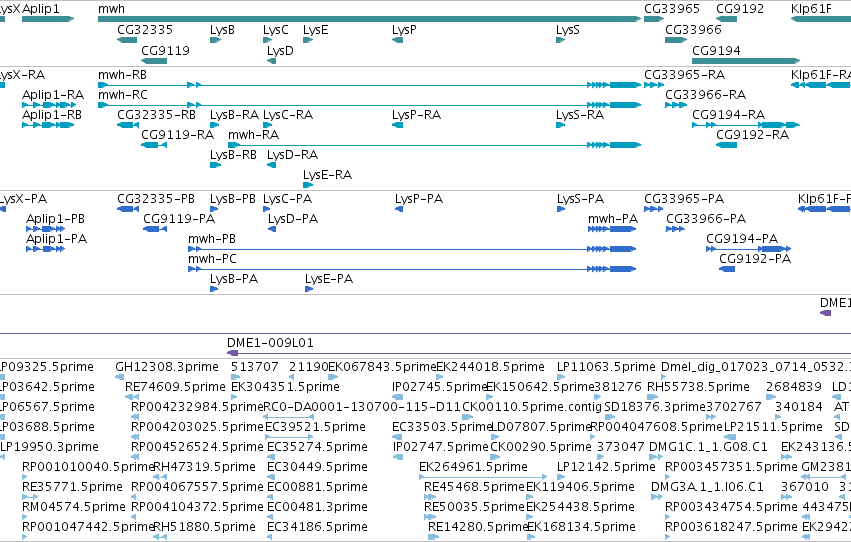Select the LysE gene label
The height and width of the screenshot is (542, 851).
(x=315, y=30)
